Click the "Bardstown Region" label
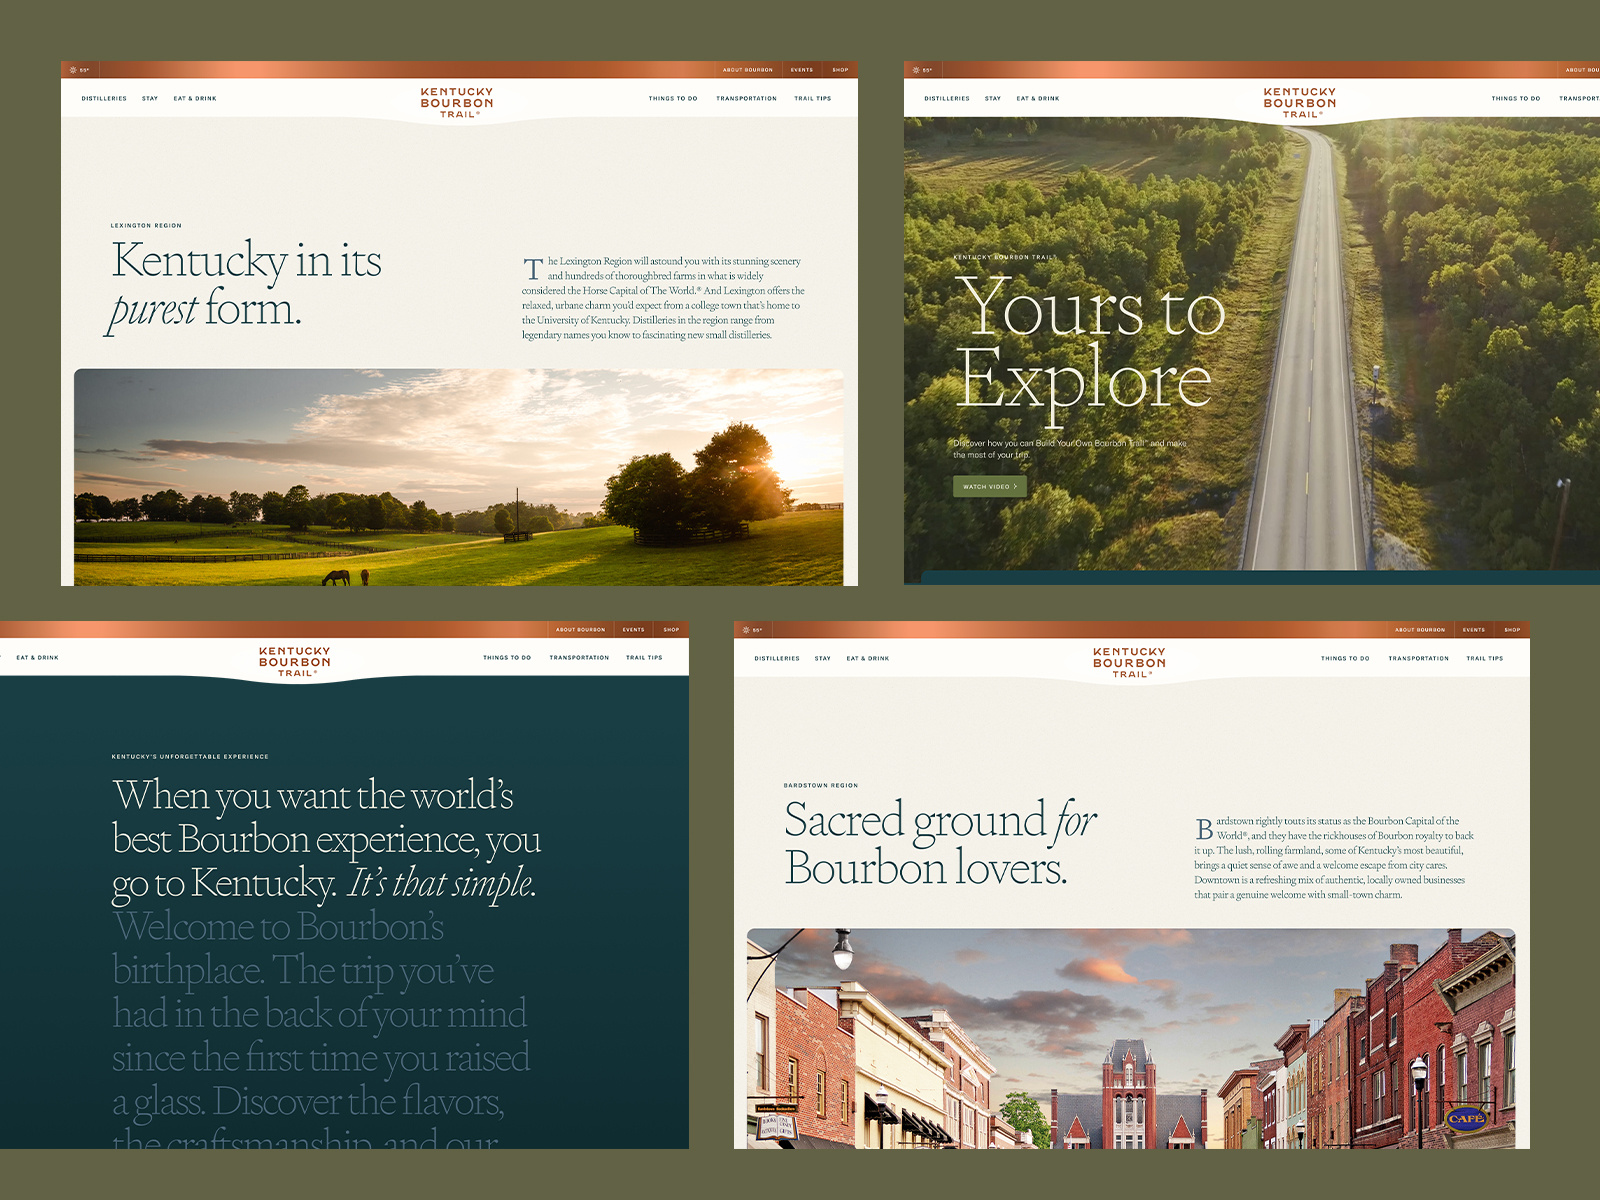The image size is (1600, 1200). 821,786
